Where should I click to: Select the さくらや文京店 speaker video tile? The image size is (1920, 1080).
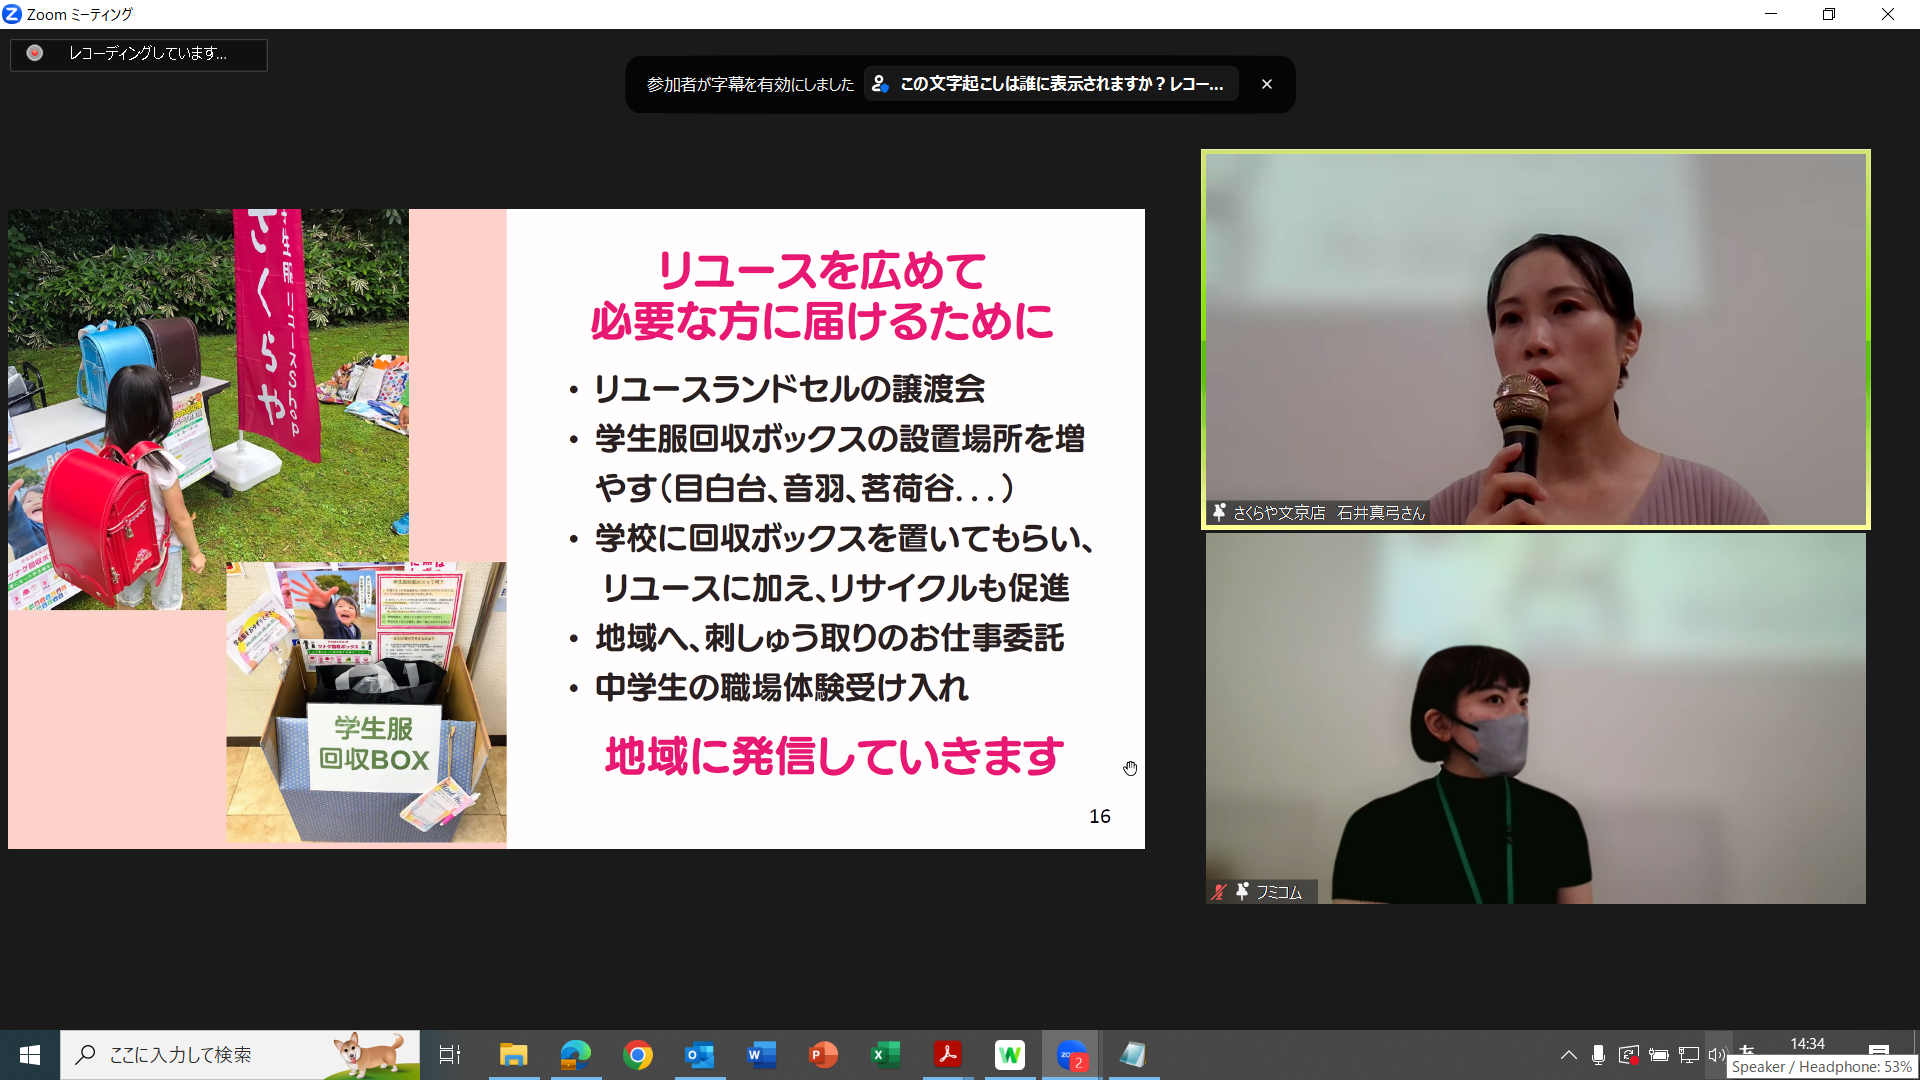[1535, 339]
